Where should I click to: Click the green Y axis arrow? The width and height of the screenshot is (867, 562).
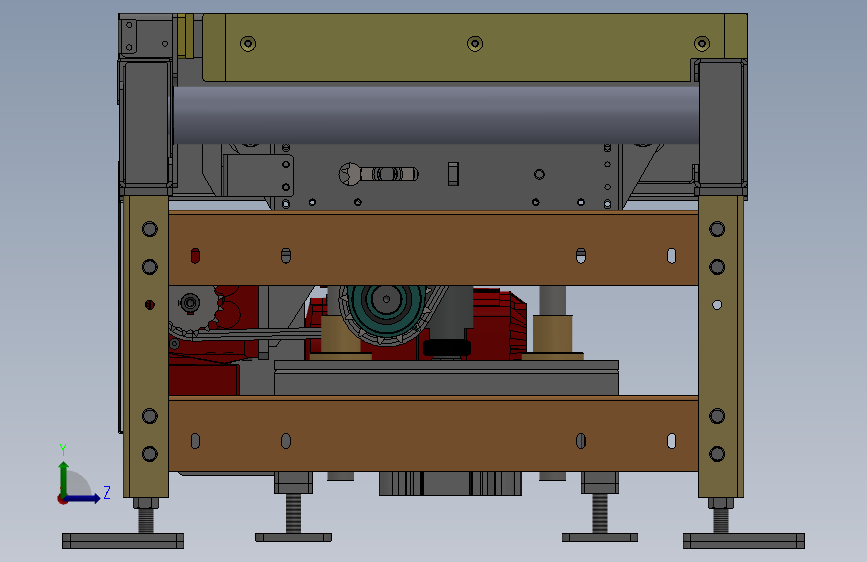[x=64, y=478]
